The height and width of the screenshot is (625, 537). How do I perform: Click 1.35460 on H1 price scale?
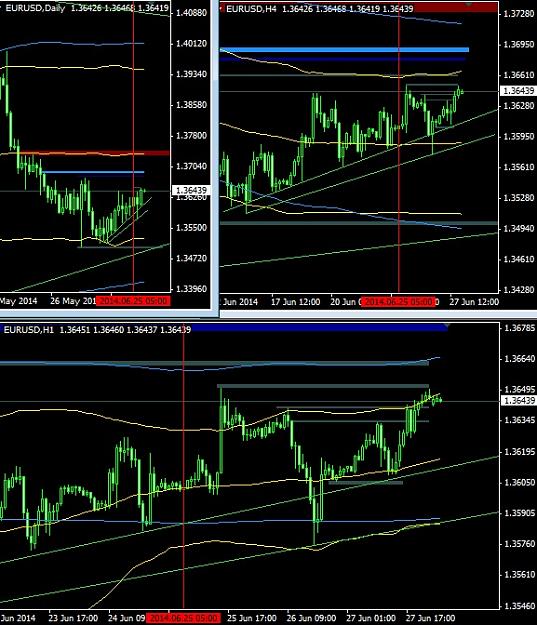520,606
